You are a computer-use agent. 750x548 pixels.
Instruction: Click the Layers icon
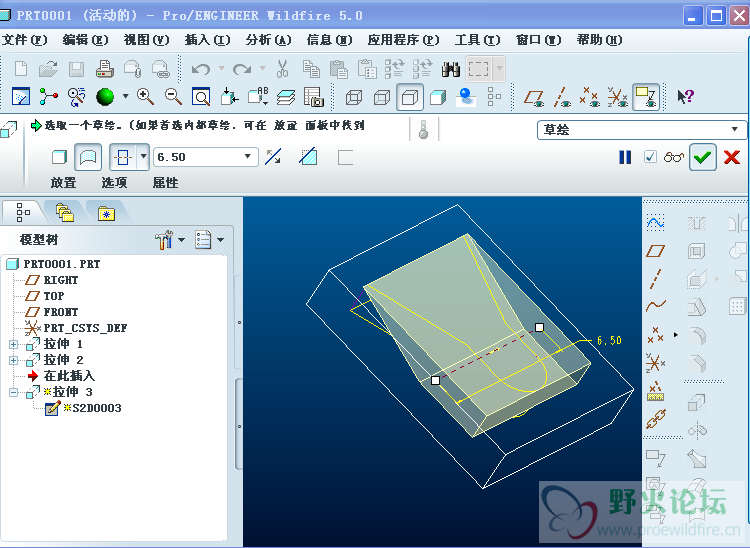(x=286, y=97)
